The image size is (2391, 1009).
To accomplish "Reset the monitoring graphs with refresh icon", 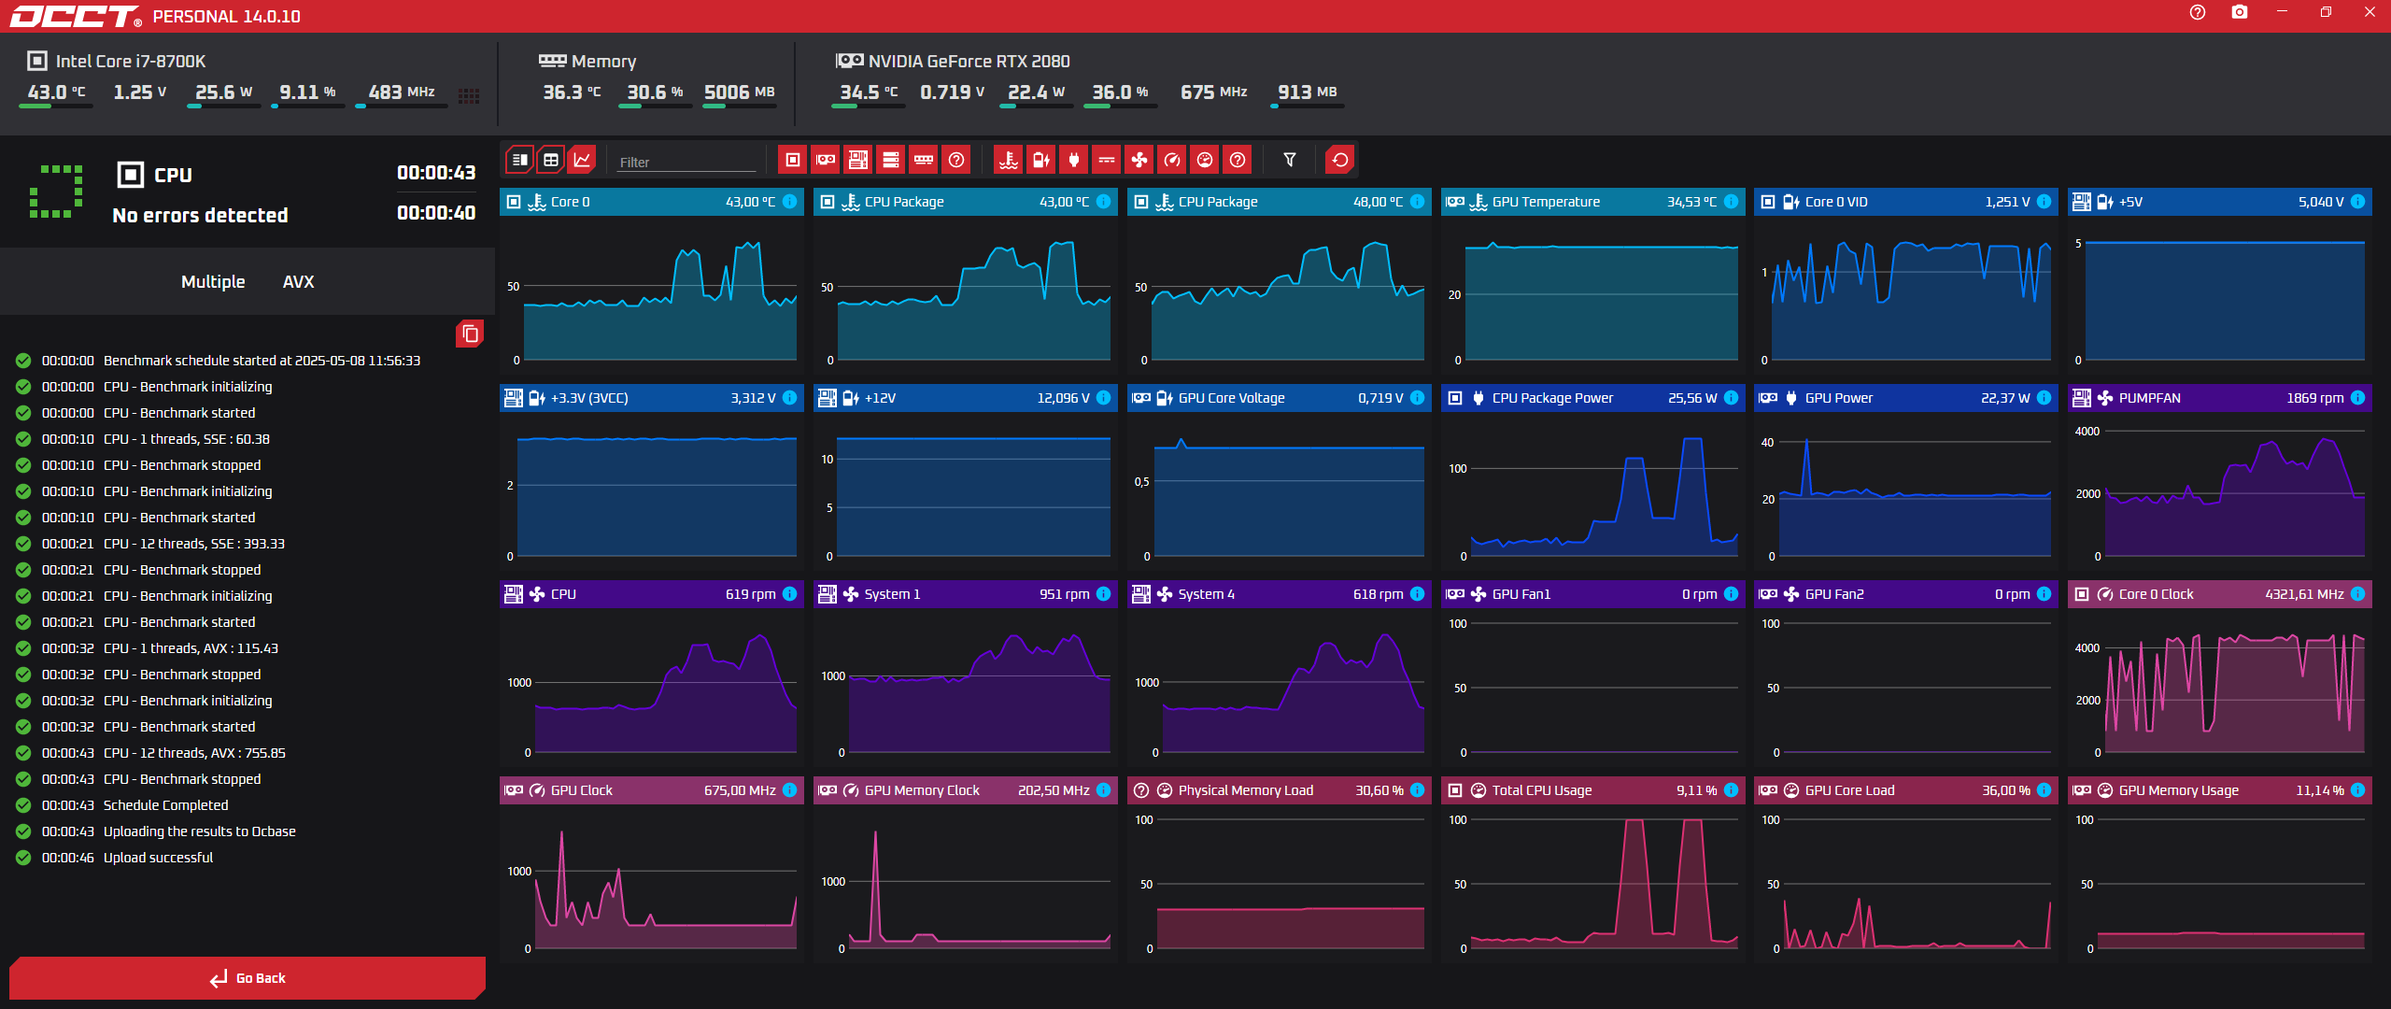I will point(1340,160).
